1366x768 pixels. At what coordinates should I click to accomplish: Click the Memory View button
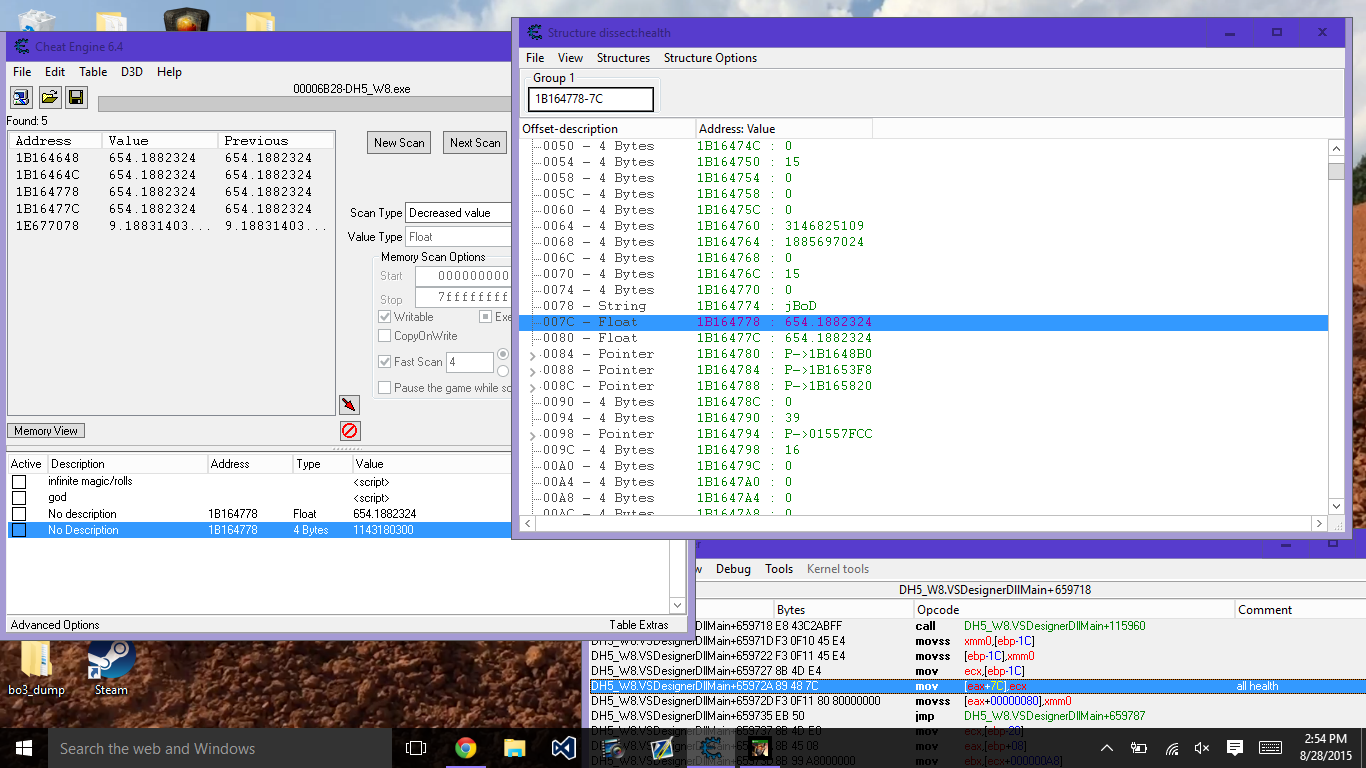coord(46,431)
